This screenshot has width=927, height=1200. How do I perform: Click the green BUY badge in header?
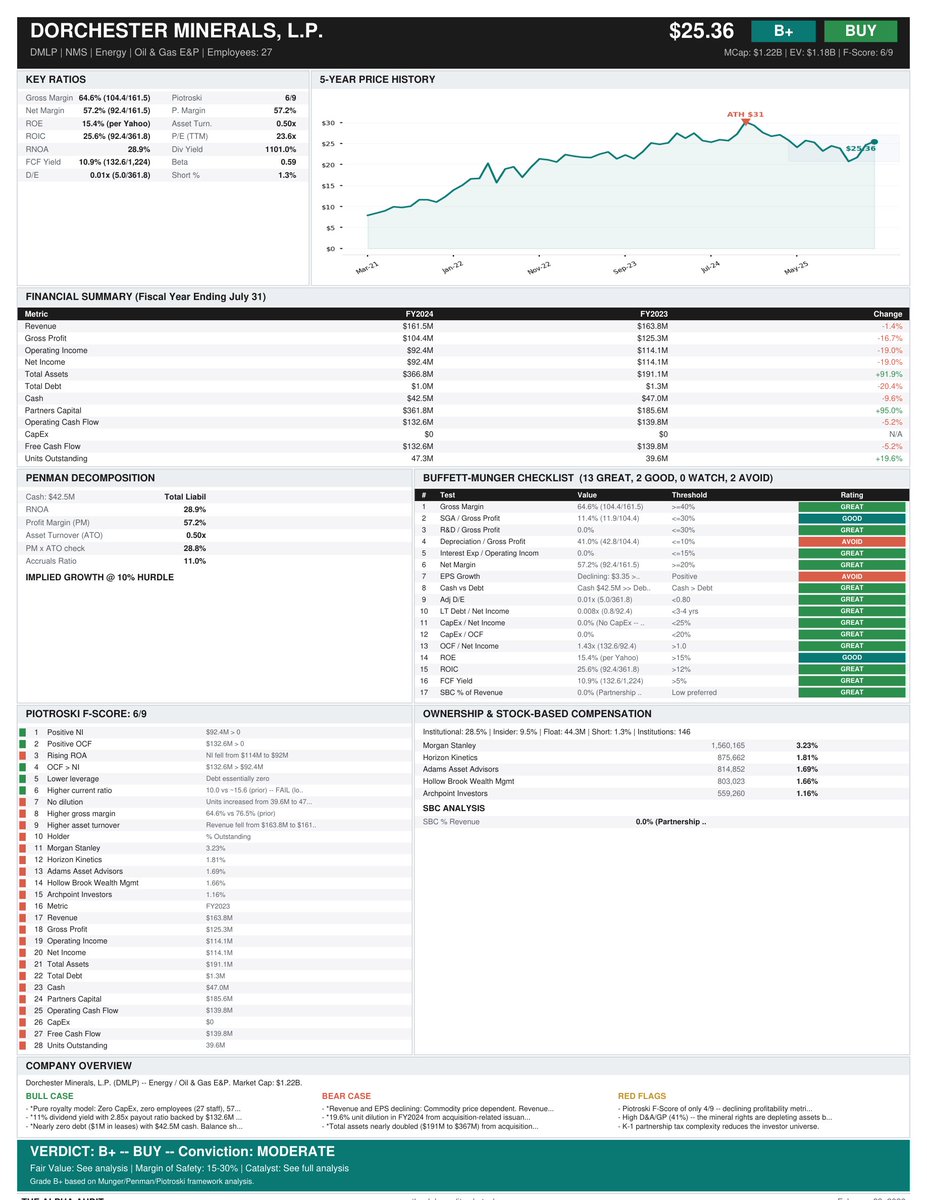861,31
